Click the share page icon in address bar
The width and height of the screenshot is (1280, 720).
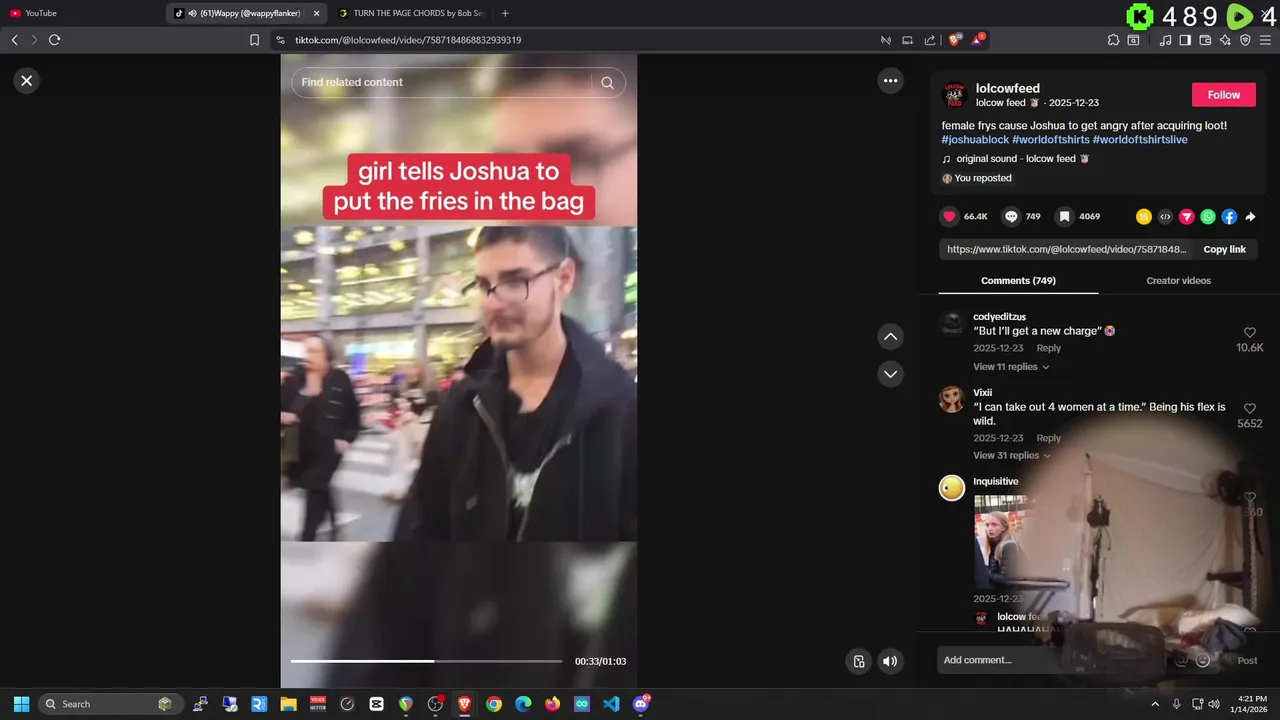930,40
